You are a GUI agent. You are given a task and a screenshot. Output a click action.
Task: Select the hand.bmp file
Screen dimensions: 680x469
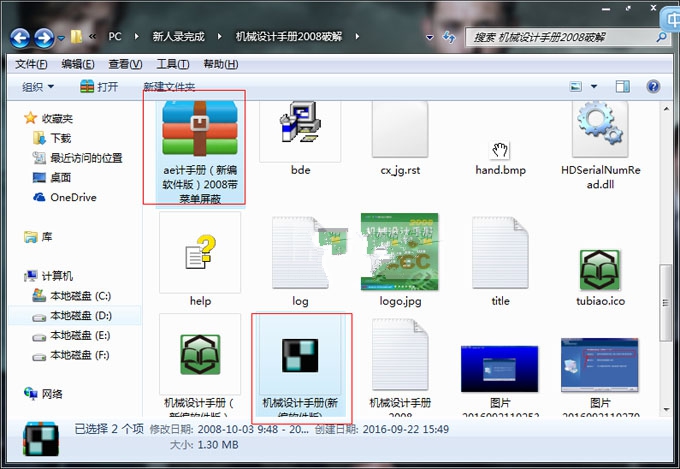(500, 151)
